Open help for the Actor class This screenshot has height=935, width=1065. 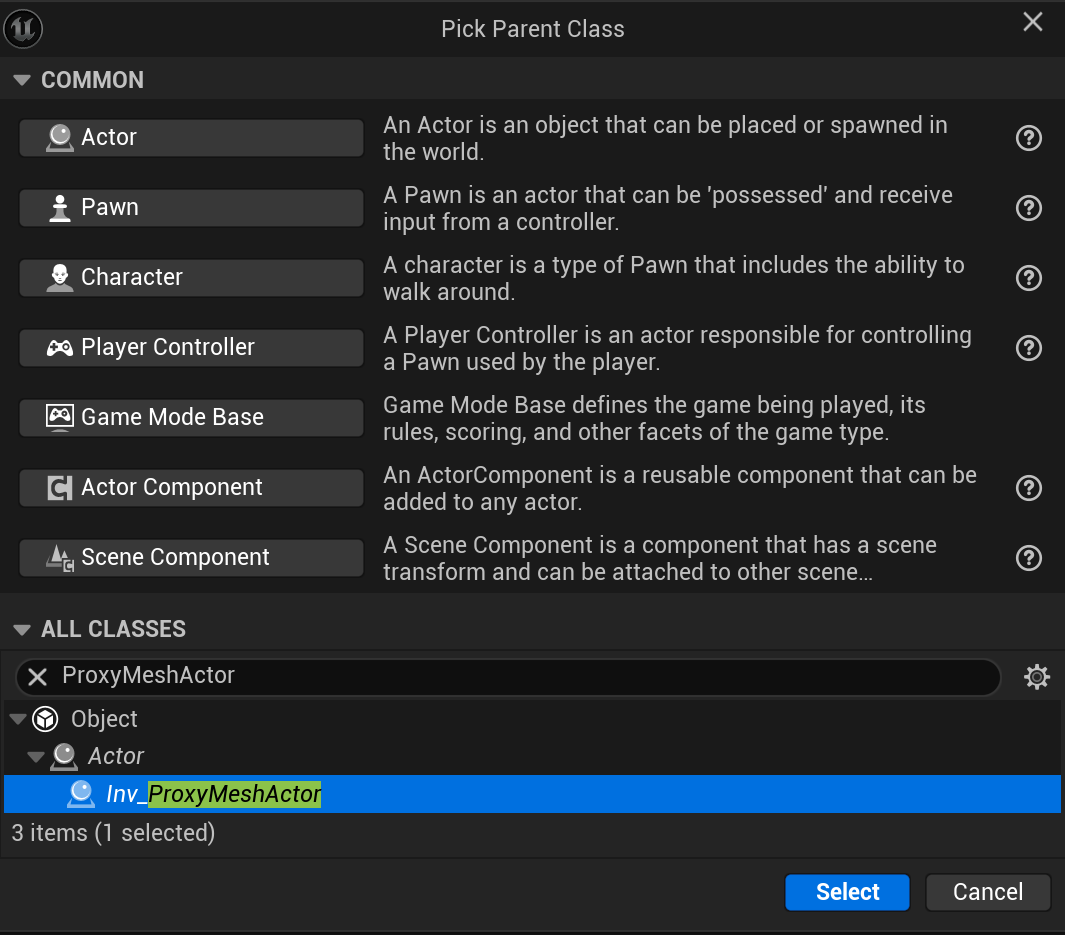tap(1029, 138)
